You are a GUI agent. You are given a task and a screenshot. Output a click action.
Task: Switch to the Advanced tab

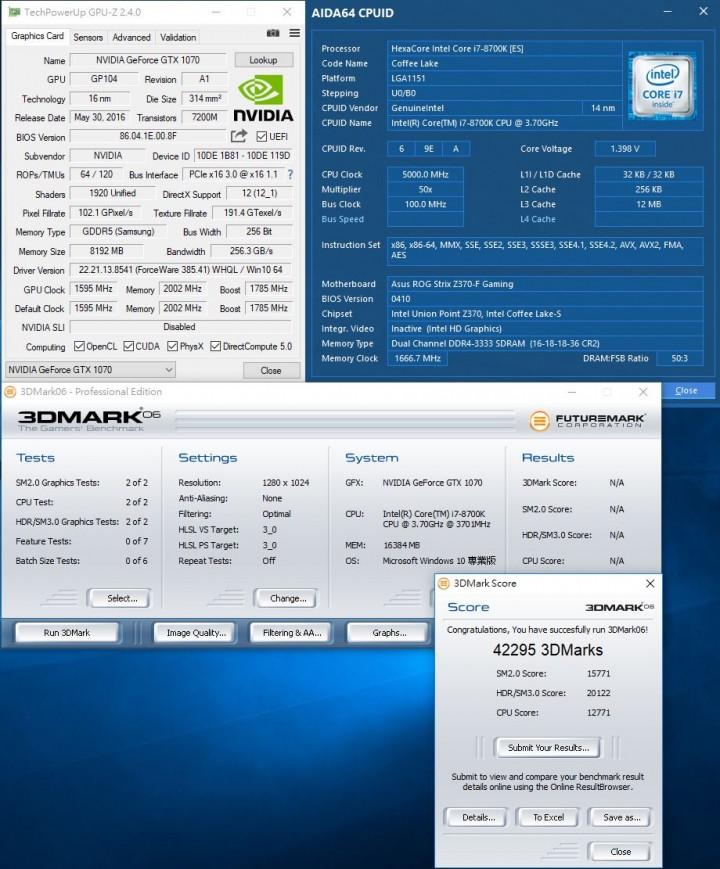pyautogui.click(x=131, y=37)
